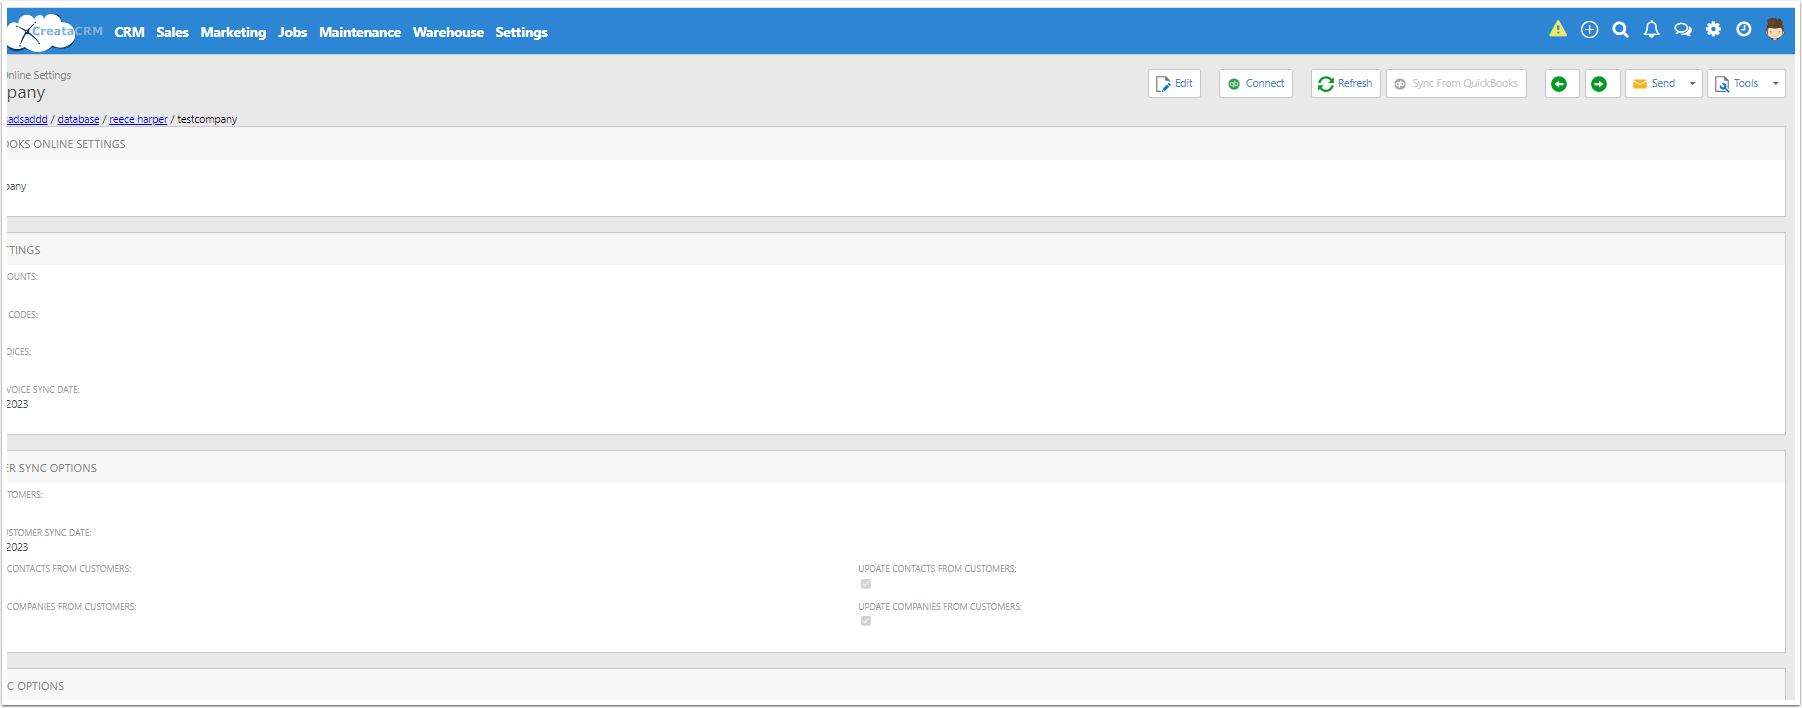Open the quick add plus icon
This screenshot has height=708, width=1802.
coord(1589,30)
